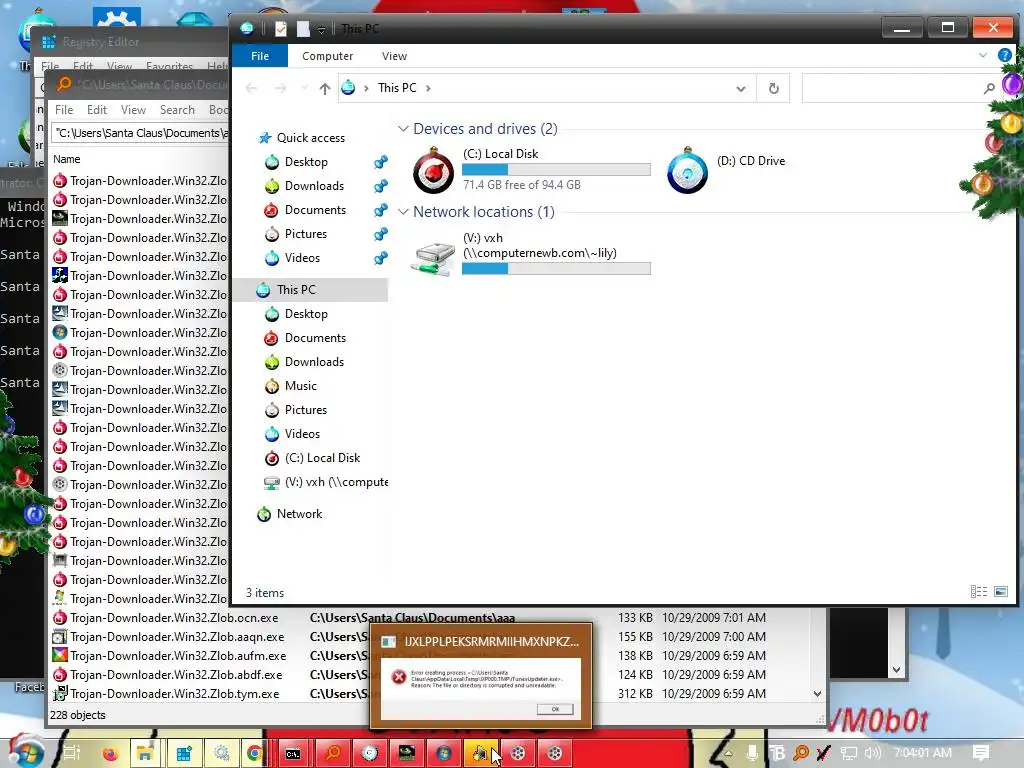This screenshot has height=768, width=1024.
Task: Open Explorer help question mark icon
Action: pos(1004,56)
